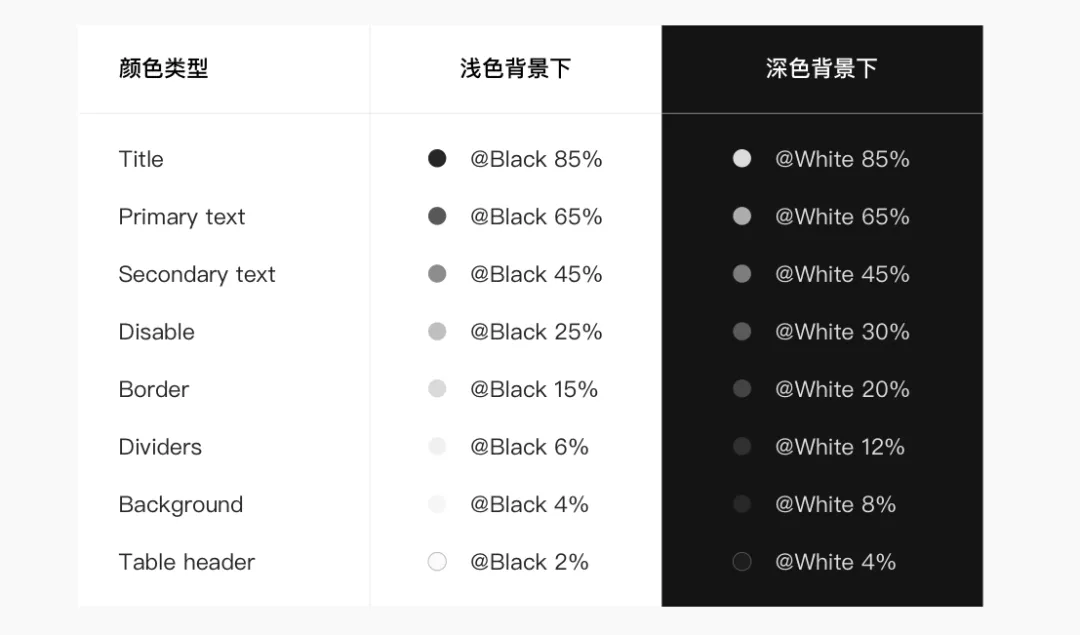Click the 颜色类型 column header
The width and height of the screenshot is (1080, 635).
(x=163, y=68)
